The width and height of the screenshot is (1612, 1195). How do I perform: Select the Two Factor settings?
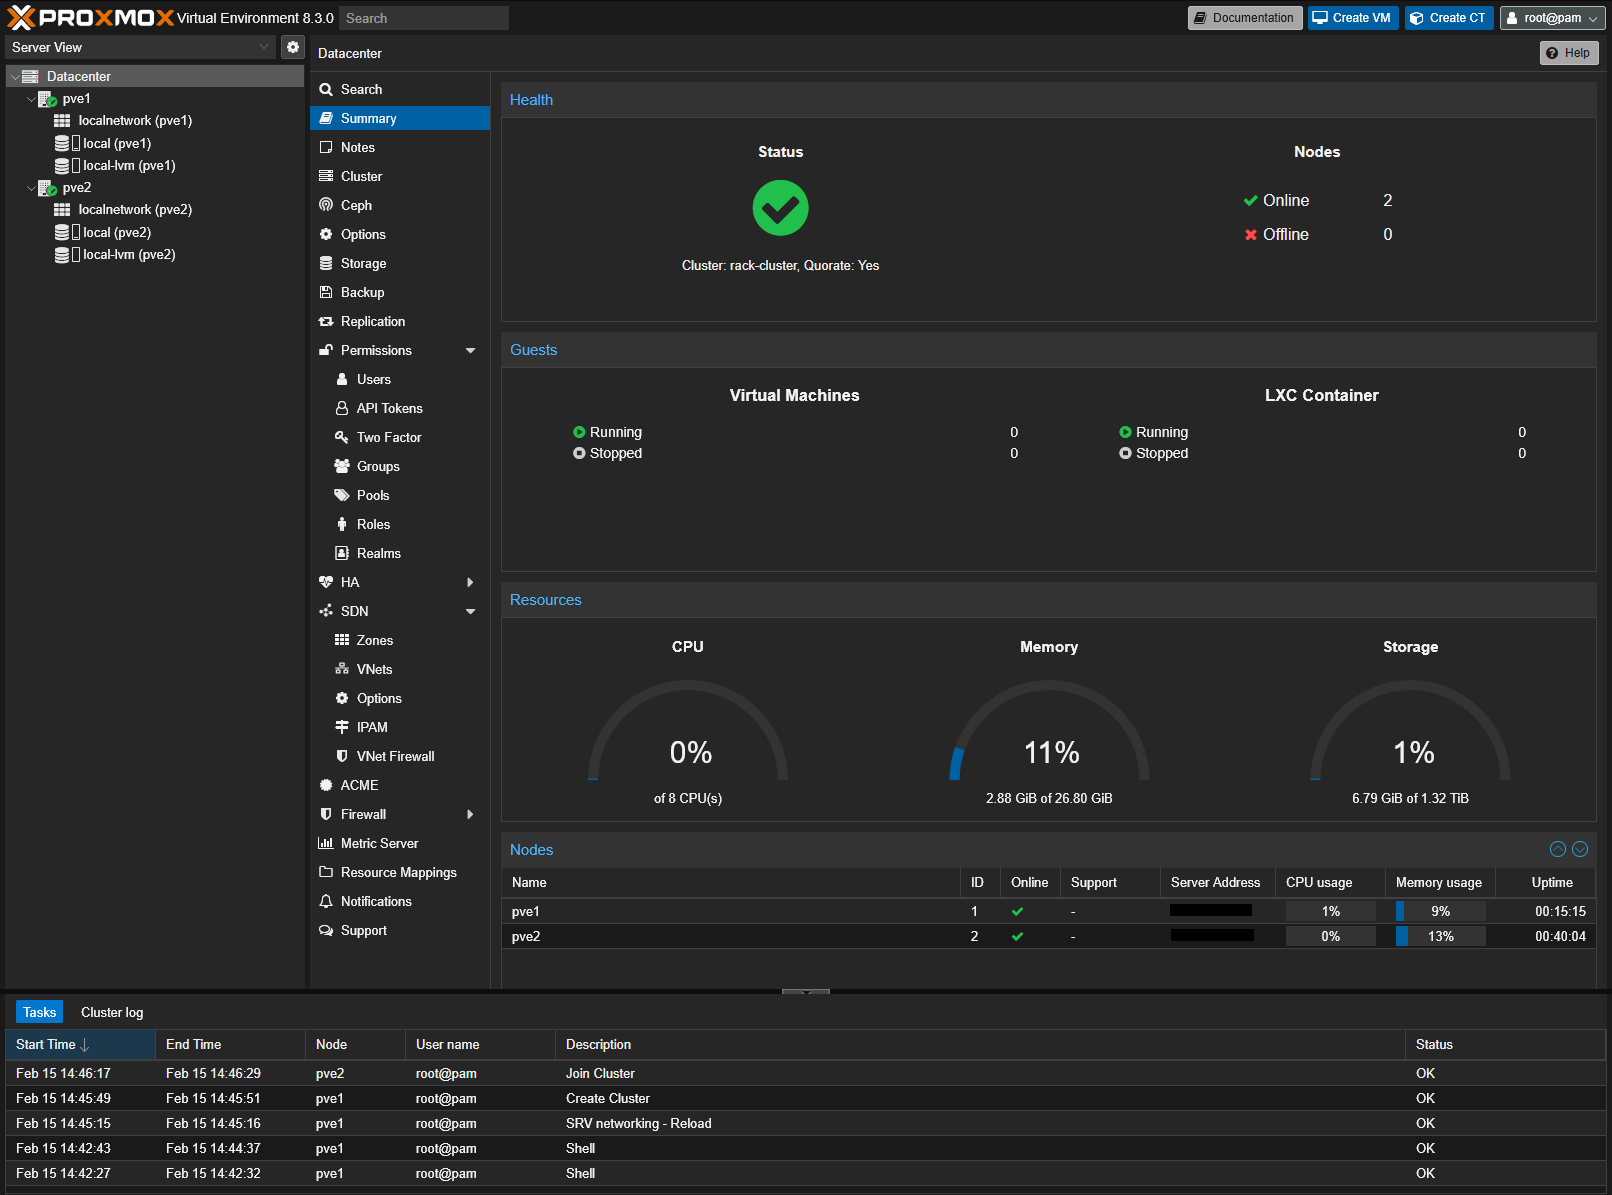point(387,437)
